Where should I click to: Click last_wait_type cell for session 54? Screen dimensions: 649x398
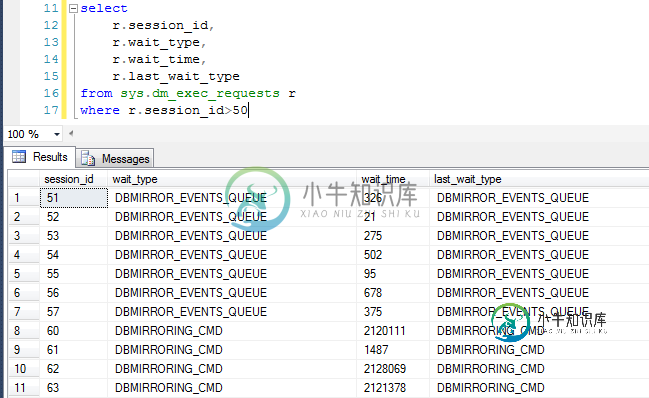tap(539, 255)
